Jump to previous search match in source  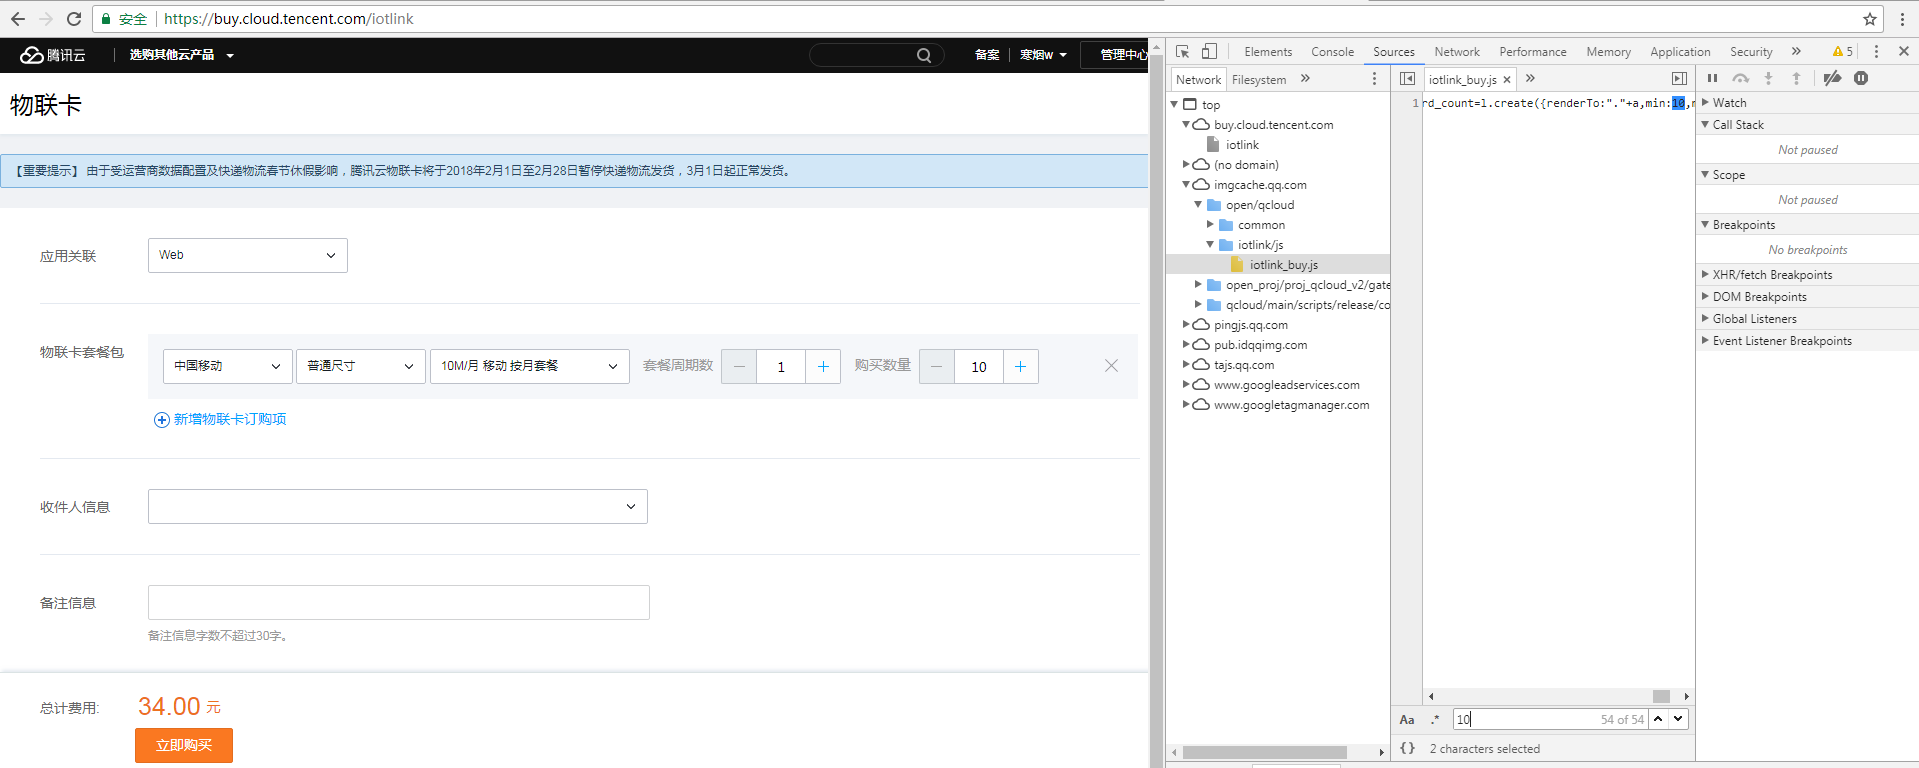tap(1658, 719)
